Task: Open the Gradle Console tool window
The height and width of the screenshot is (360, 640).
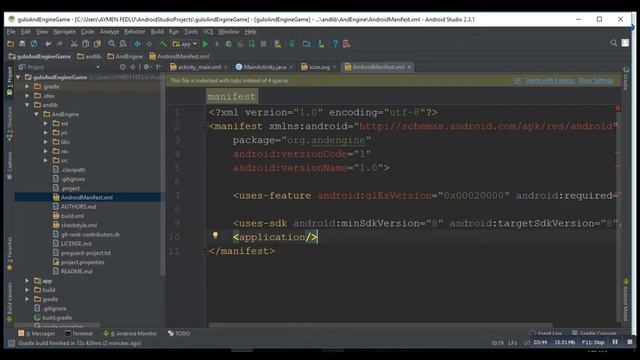Action: [594, 333]
